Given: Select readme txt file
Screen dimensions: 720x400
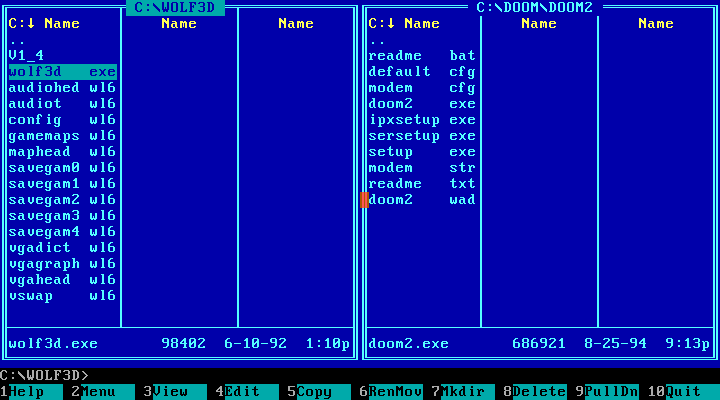Looking at the screenshot, I should (x=422, y=184).
